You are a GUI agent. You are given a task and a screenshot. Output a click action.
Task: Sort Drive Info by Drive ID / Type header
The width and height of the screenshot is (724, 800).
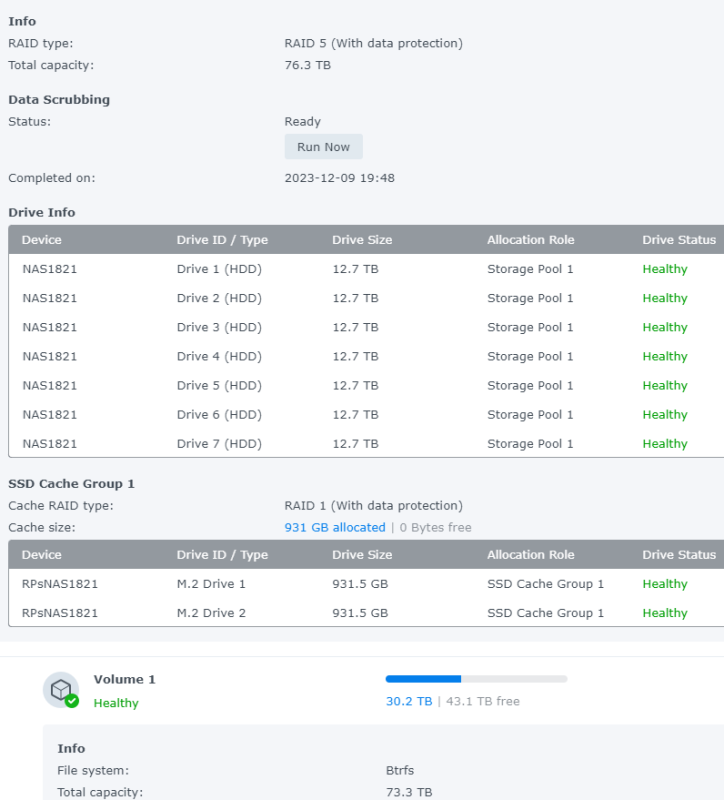tap(222, 240)
